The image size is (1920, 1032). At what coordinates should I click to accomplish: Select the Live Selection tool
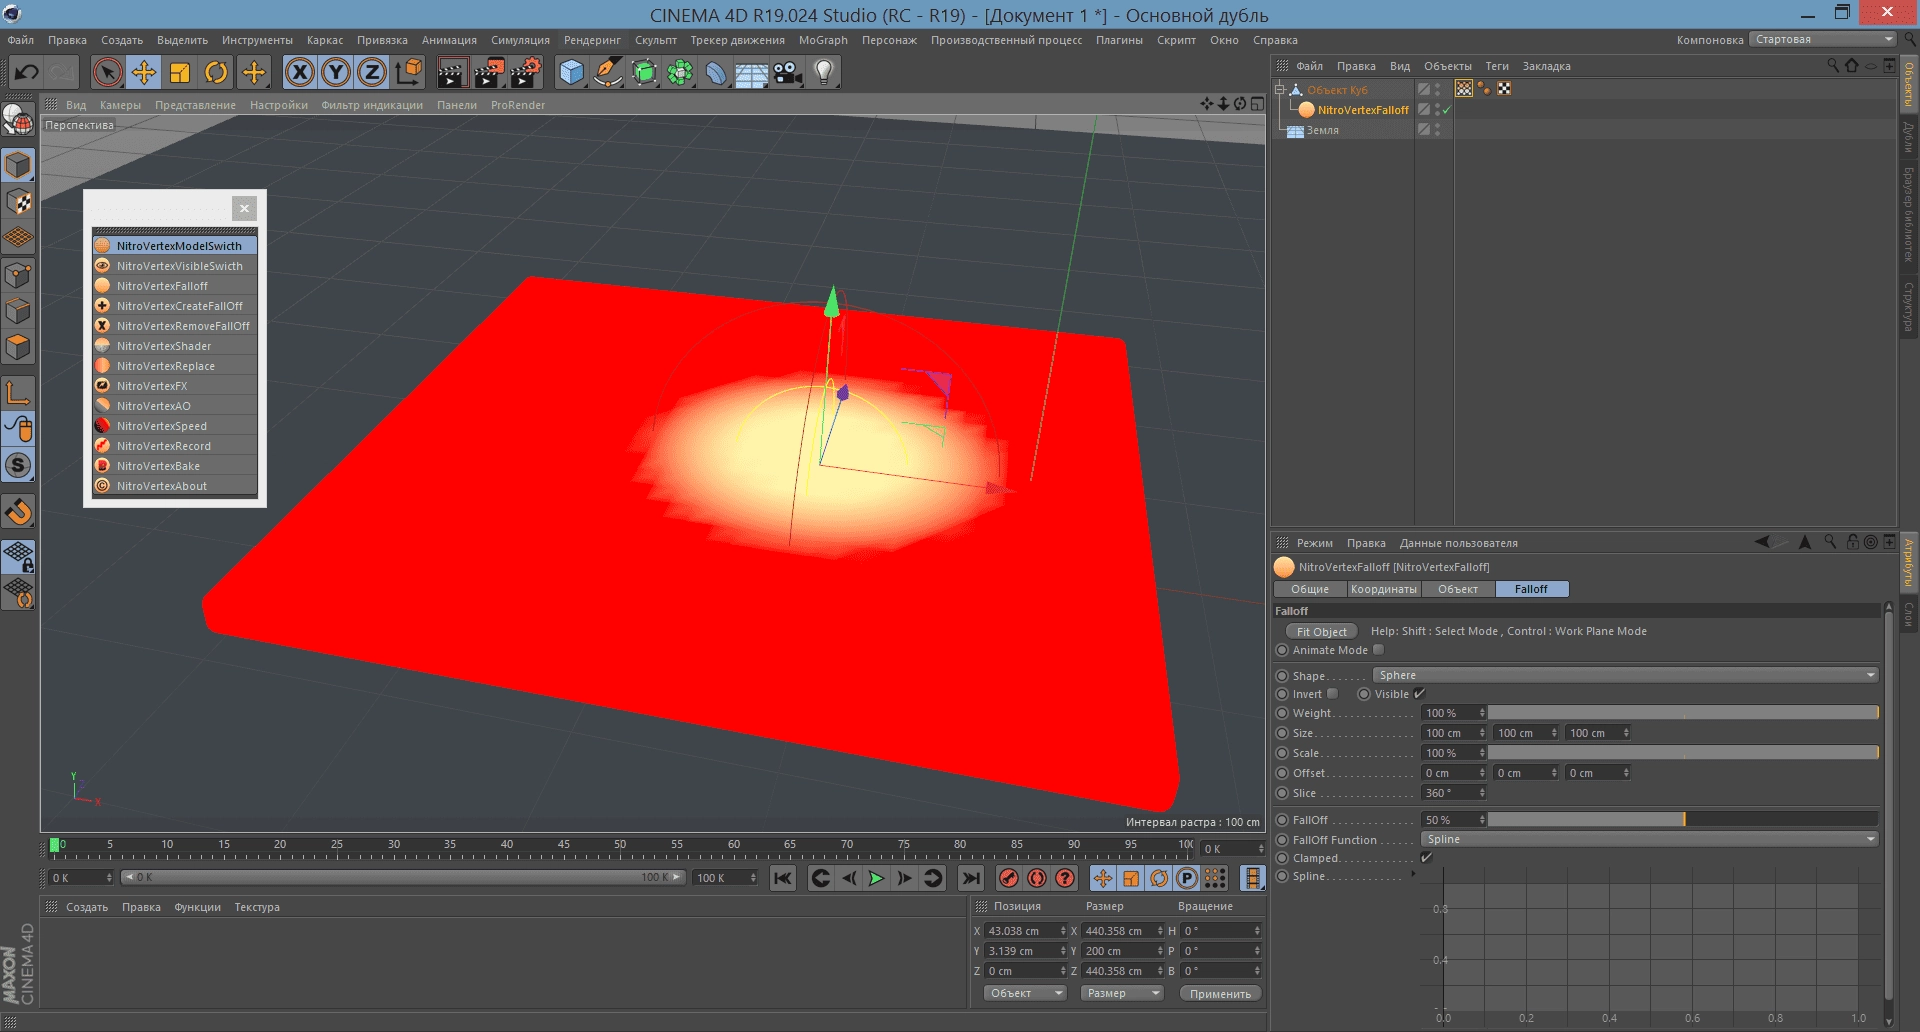(107, 72)
